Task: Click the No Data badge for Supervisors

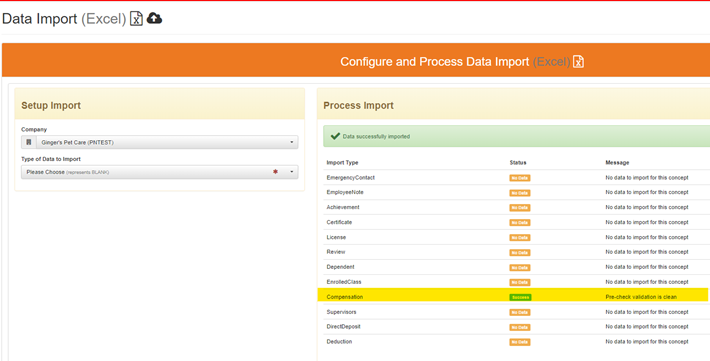Action: [520, 313]
